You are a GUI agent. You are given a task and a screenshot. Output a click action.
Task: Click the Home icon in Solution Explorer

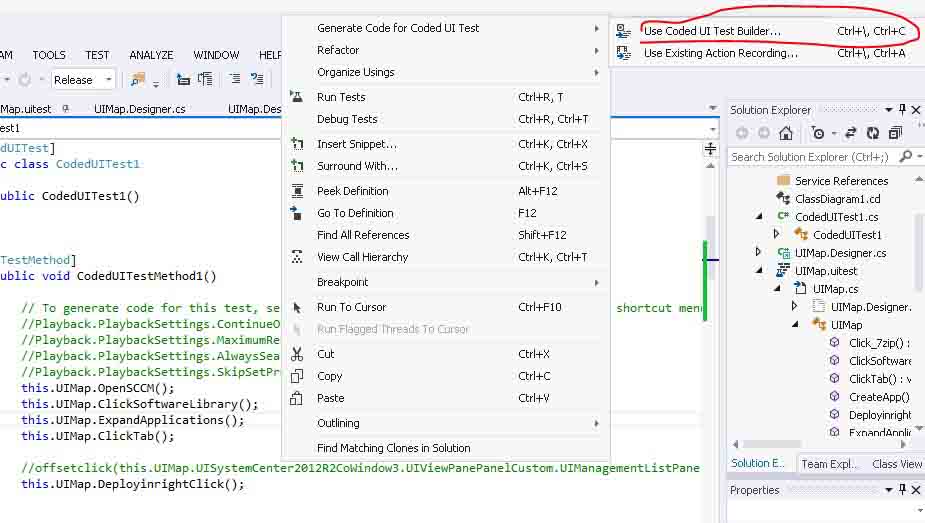point(786,133)
